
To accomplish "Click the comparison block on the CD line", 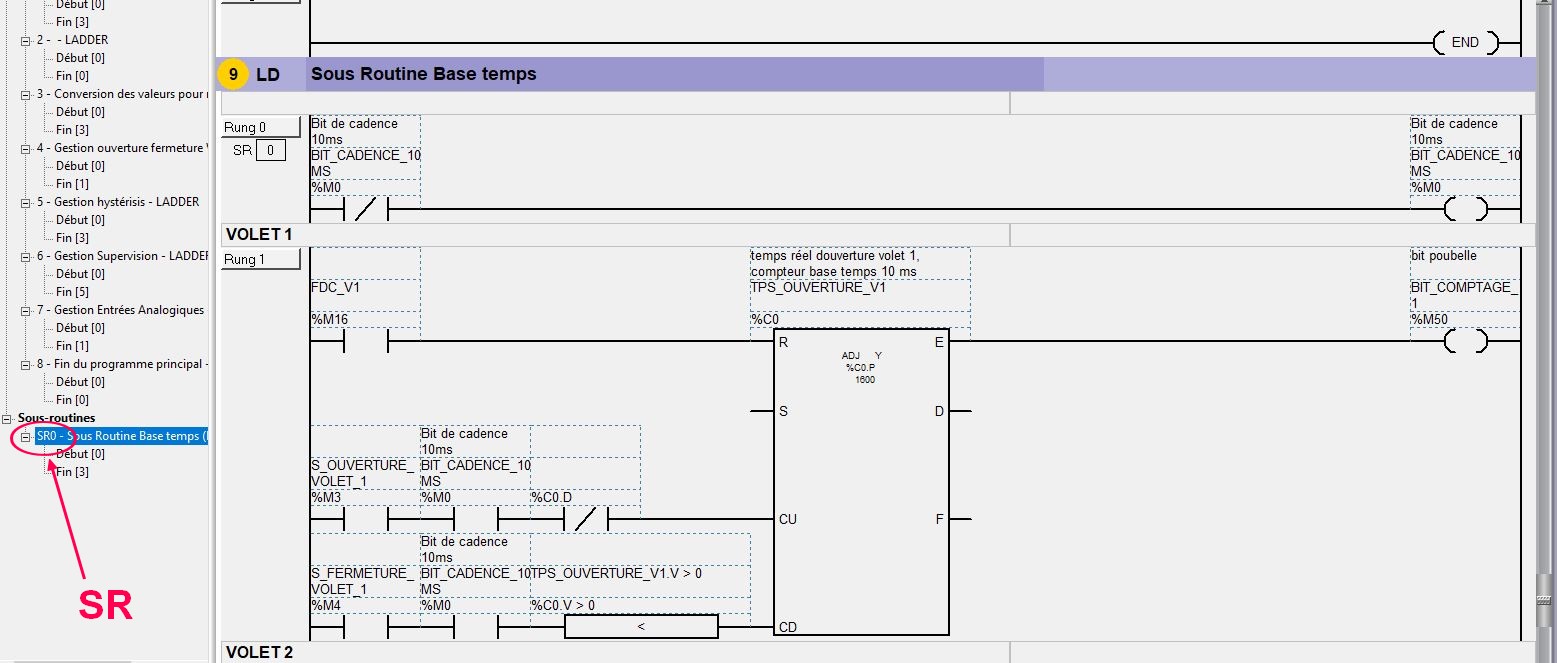I will [x=641, y=627].
